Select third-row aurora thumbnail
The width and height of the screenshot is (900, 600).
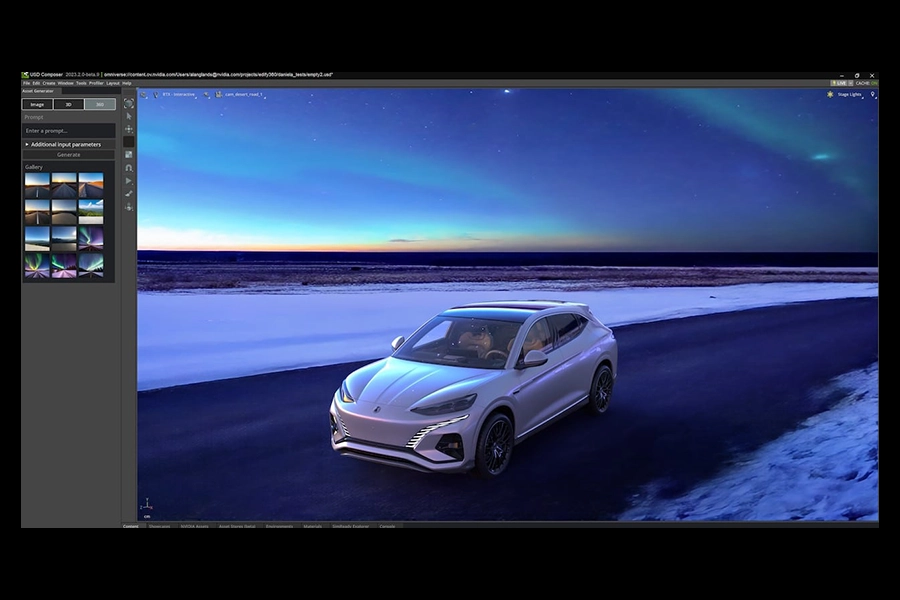pyautogui.click(x=91, y=239)
